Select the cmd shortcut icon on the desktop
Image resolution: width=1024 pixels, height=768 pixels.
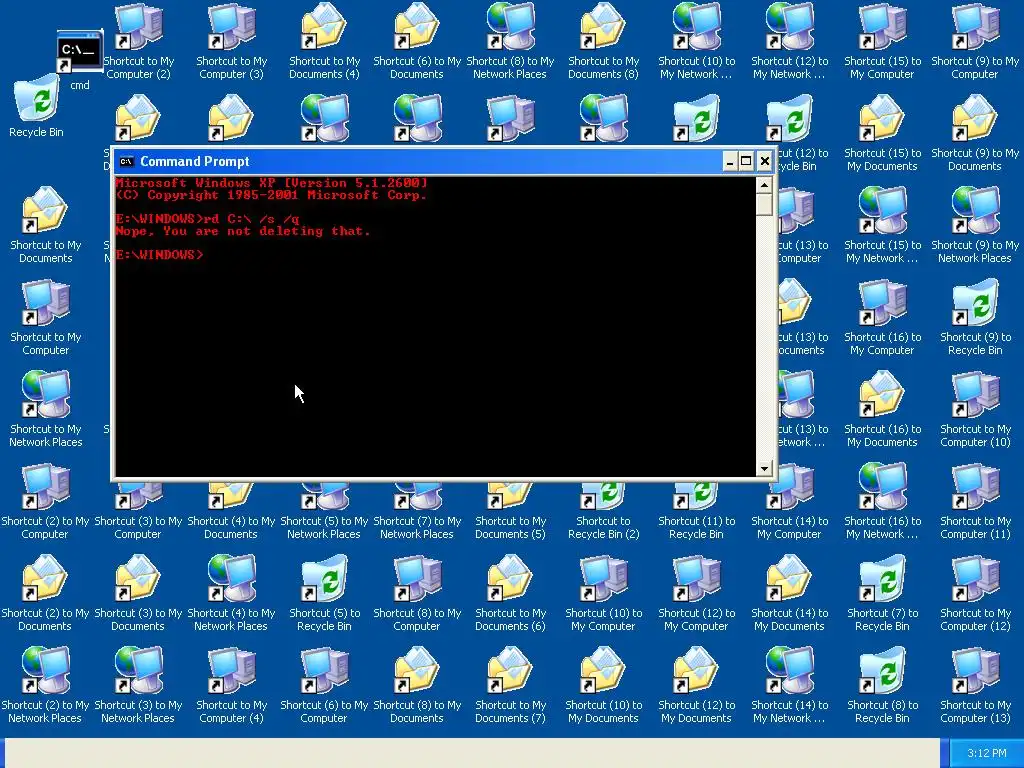[80, 52]
